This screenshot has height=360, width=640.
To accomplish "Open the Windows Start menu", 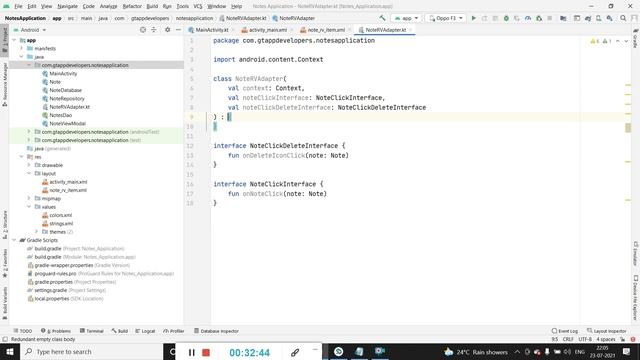I will [10, 352].
